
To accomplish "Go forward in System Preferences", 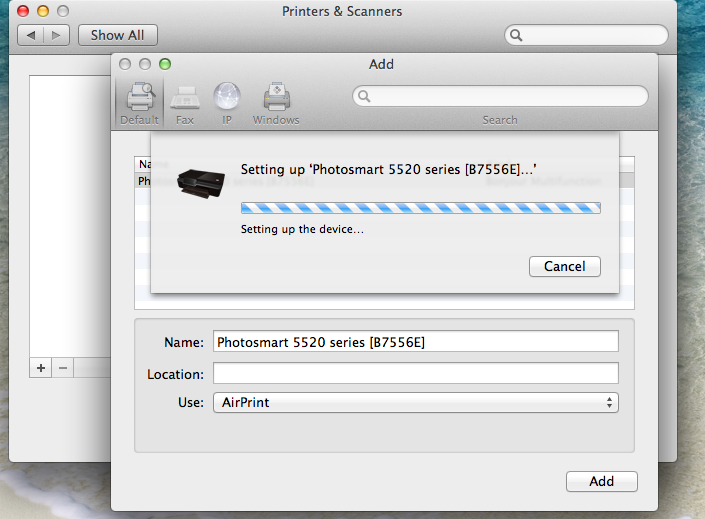I will (x=56, y=35).
